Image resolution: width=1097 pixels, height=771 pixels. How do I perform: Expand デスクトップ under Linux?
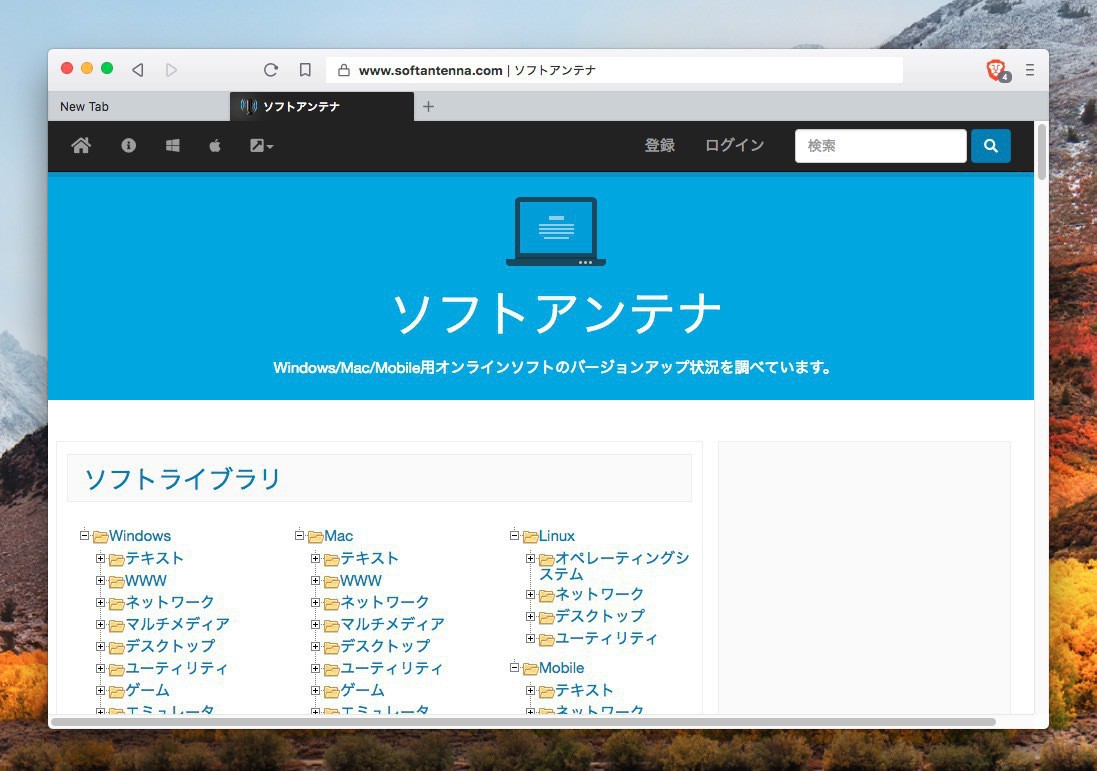530,616
